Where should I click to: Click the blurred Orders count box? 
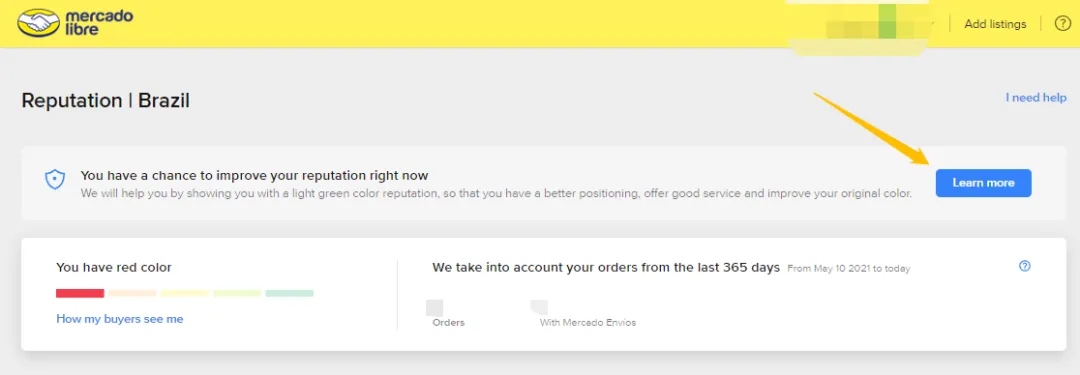point(435,307)
